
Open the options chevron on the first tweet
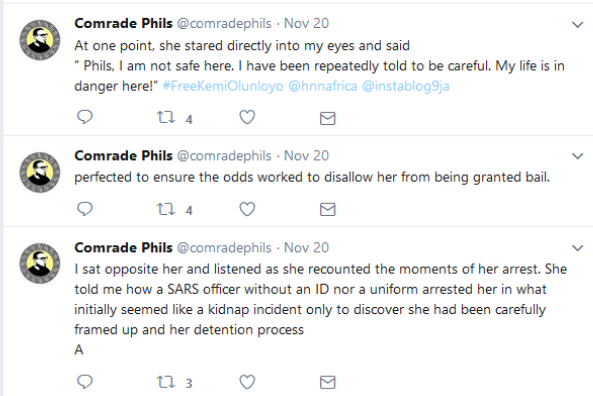point(577,25)
